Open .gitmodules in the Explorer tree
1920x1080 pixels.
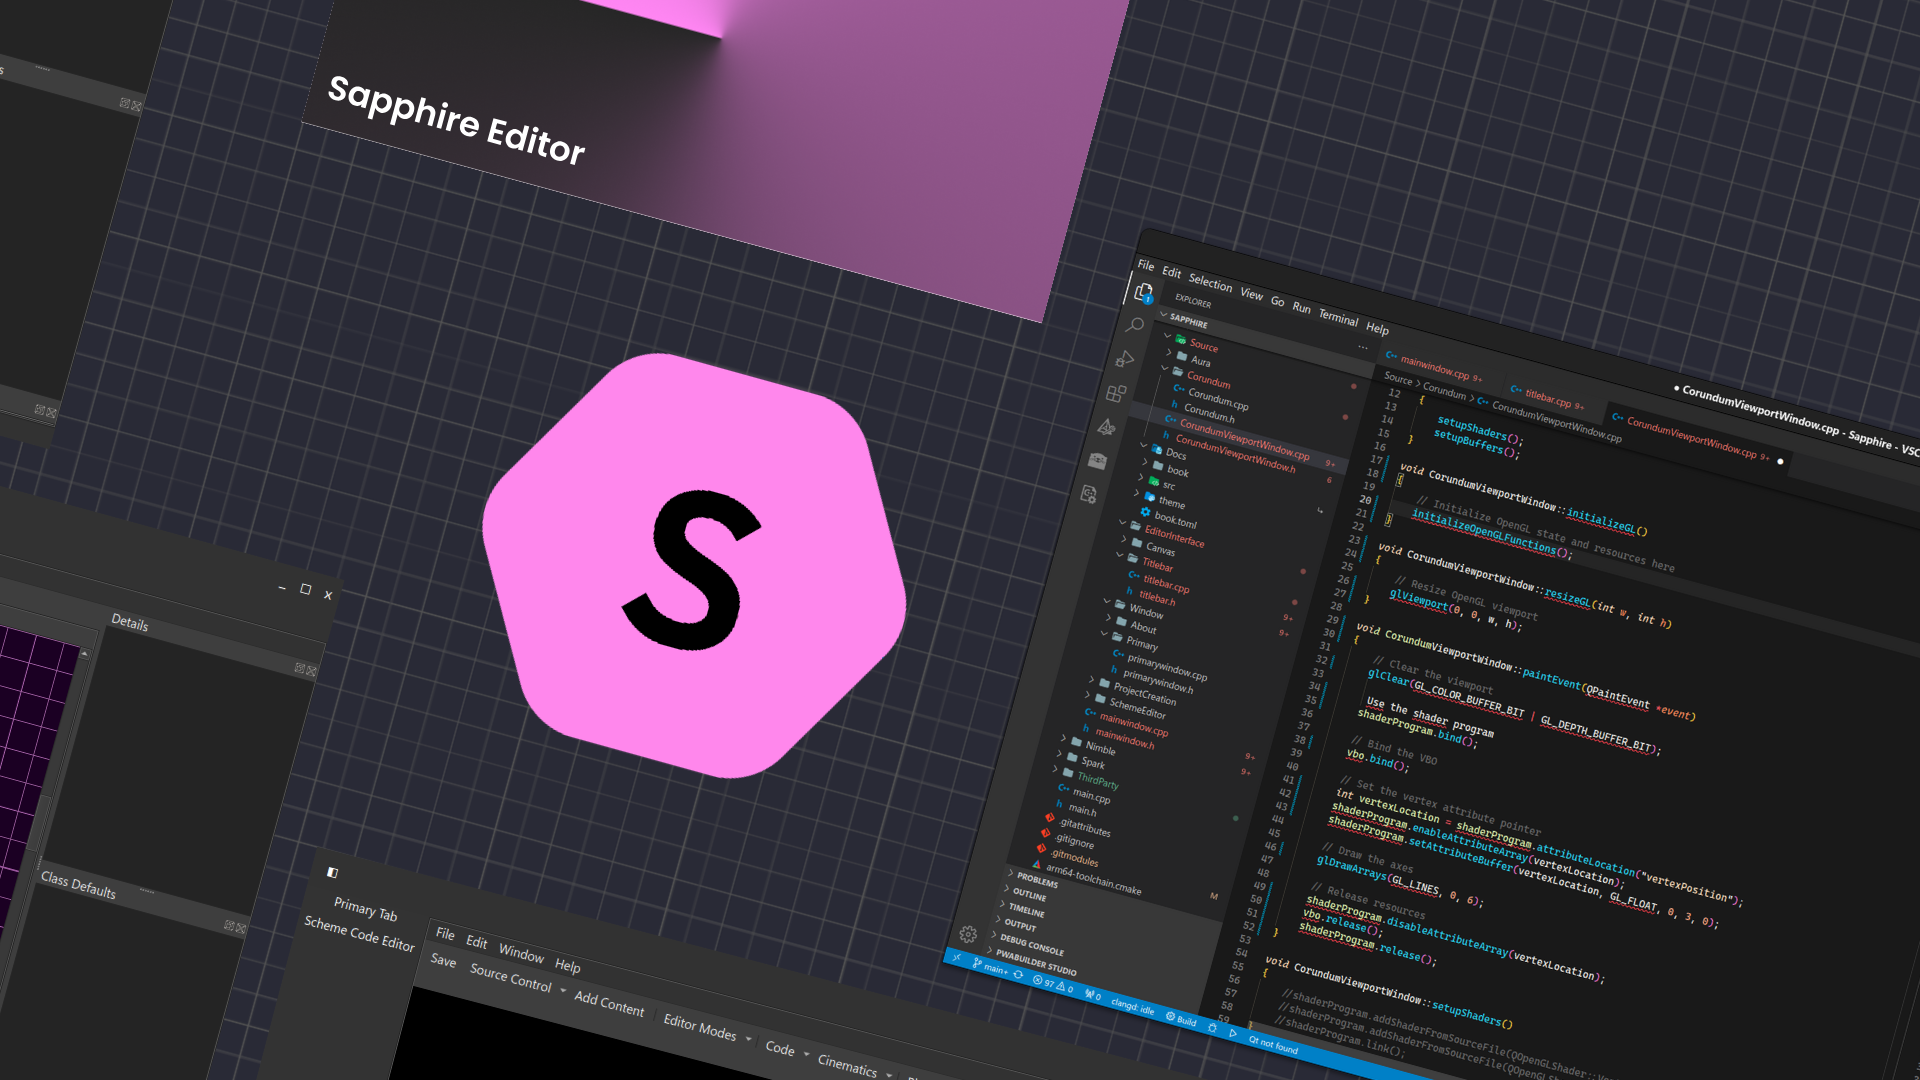click(1076, 857)
